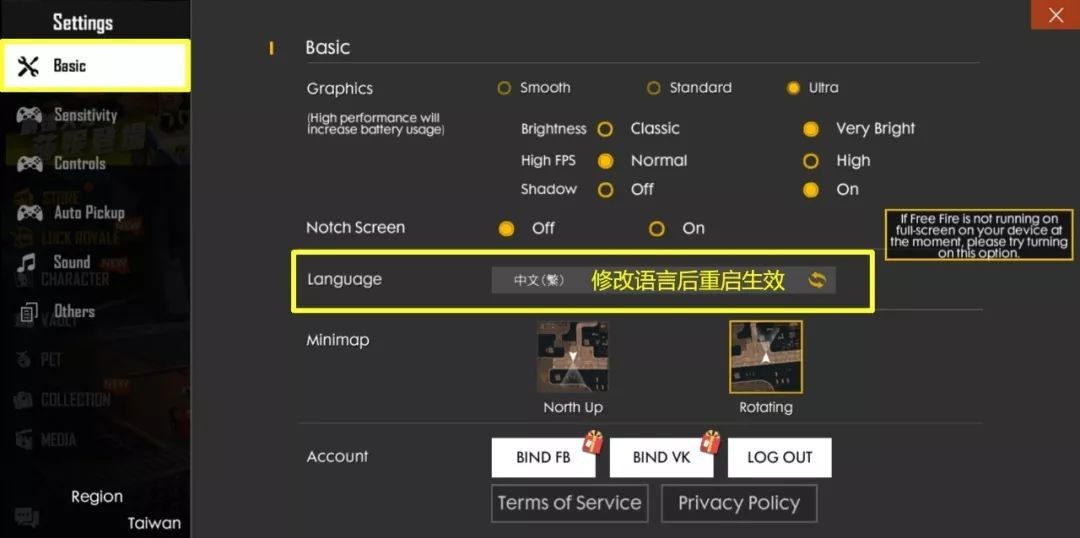This screenshot has height=538, width=1080.
Task: Click the Sensitivity gamepad icon
Action: tap(29, 115)
